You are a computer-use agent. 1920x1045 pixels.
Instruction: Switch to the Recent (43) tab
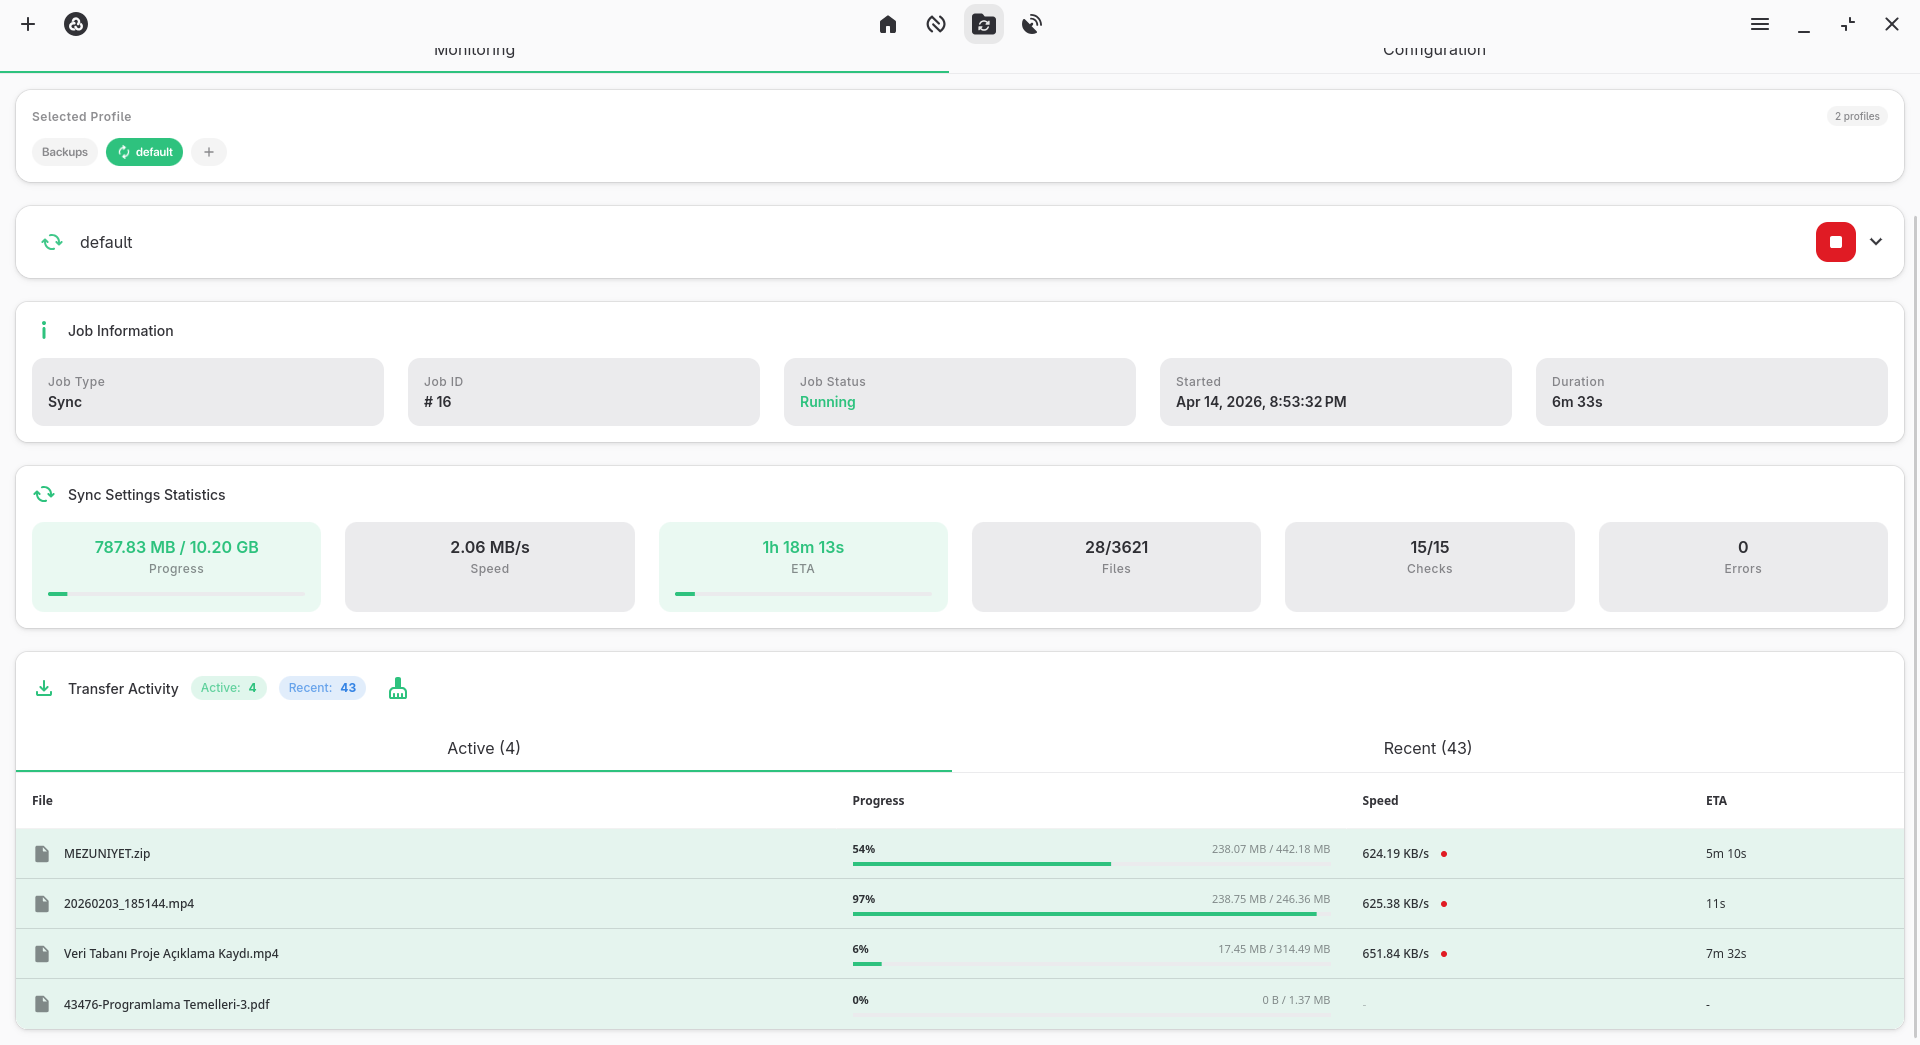click(1427, 748)
